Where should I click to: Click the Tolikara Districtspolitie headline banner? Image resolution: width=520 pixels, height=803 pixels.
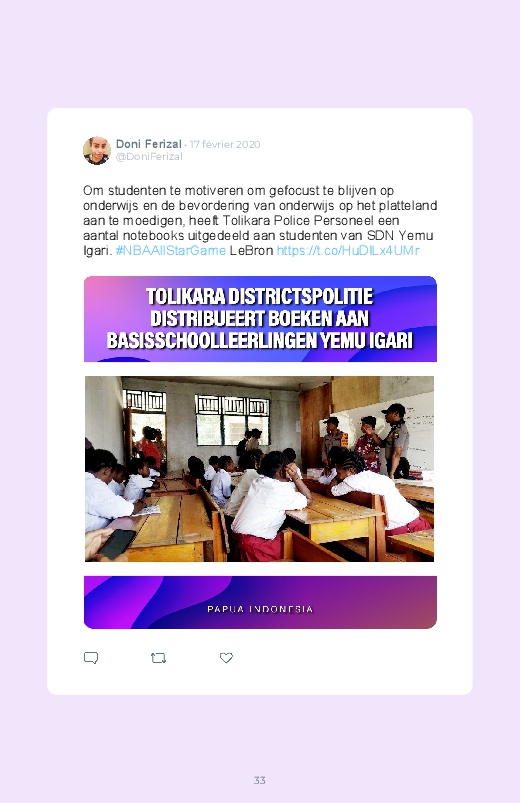pyautogui.click(x=260, y=319)
